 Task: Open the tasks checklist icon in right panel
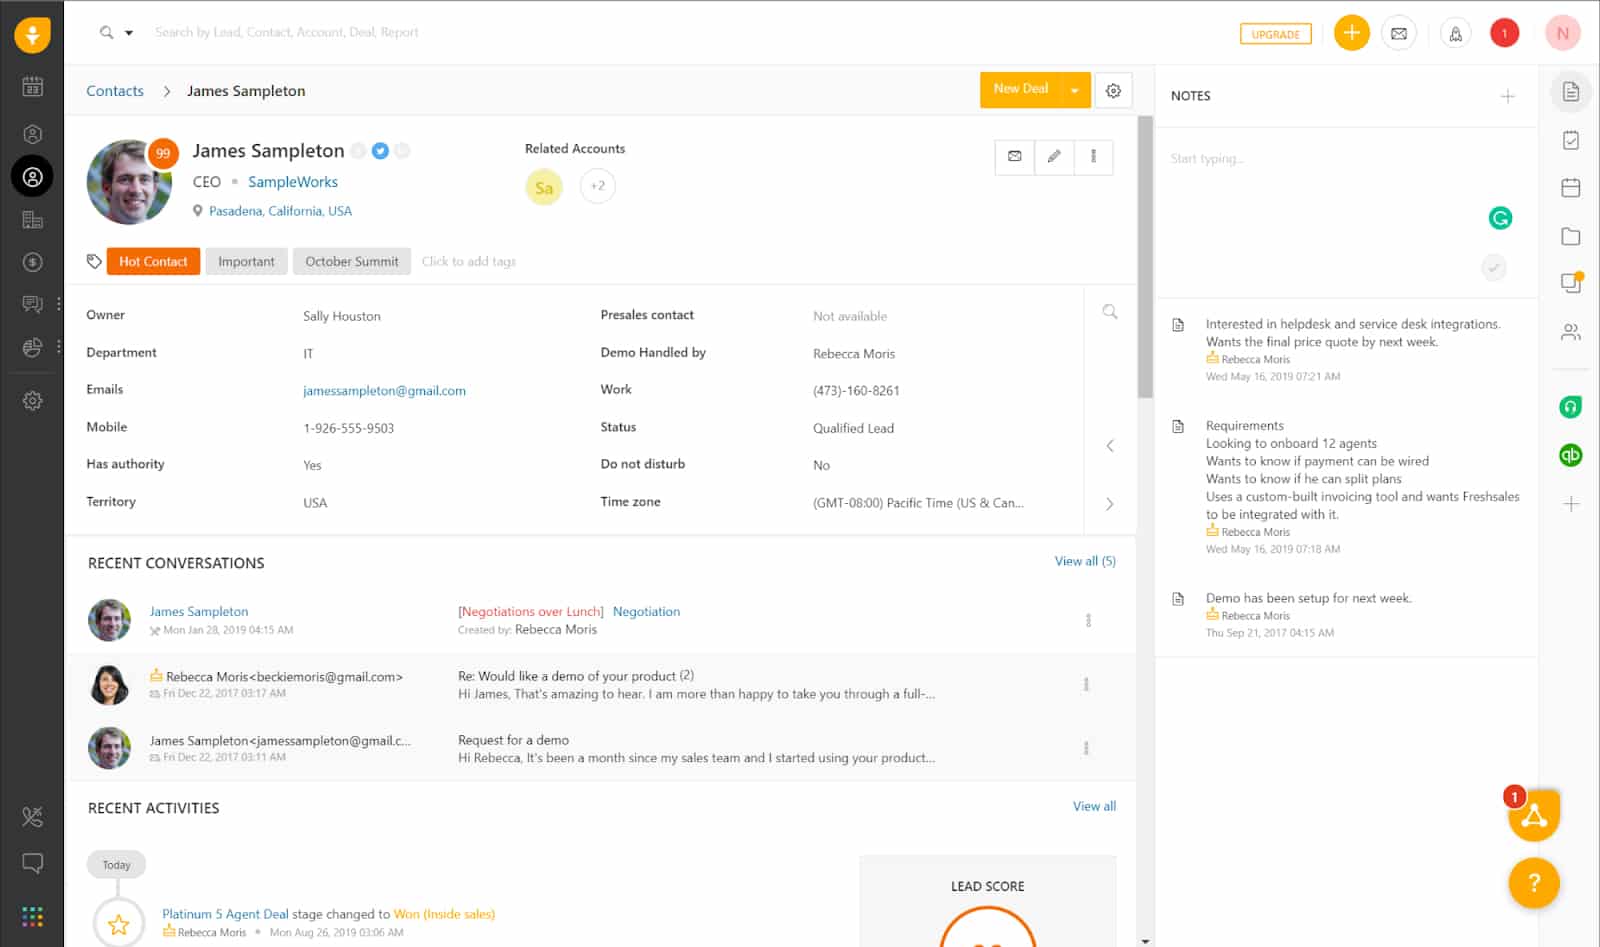click(x=1570, y=140)
